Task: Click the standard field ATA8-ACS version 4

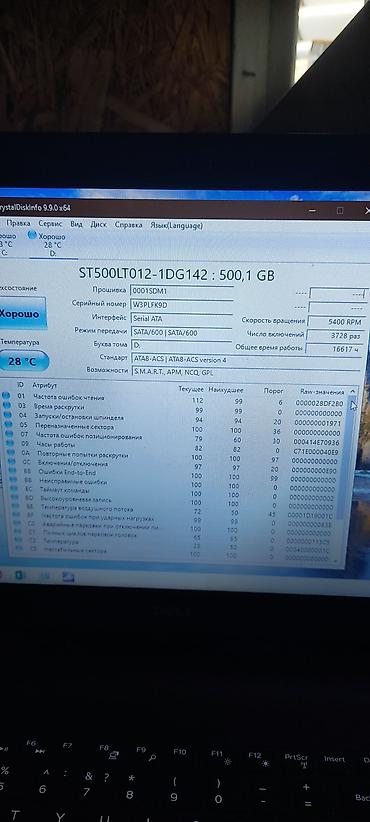Action: pyautogui.click(x=247, y=360)
